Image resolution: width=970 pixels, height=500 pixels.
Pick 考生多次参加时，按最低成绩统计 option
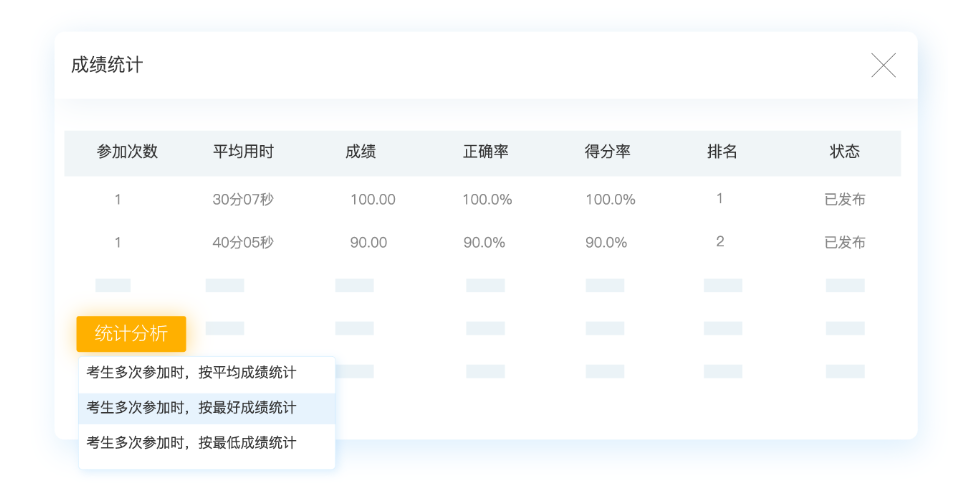pyautogui.click(x=192, y=443)
